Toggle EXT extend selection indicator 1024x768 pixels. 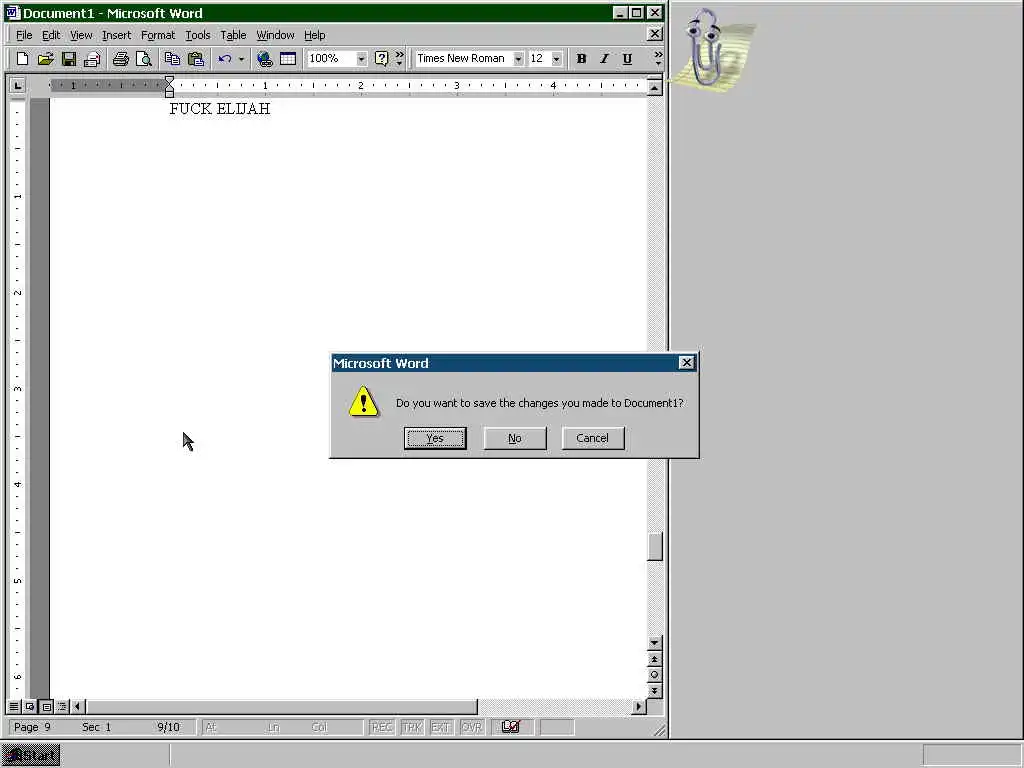pyautogui.click(x=441, y=727)
